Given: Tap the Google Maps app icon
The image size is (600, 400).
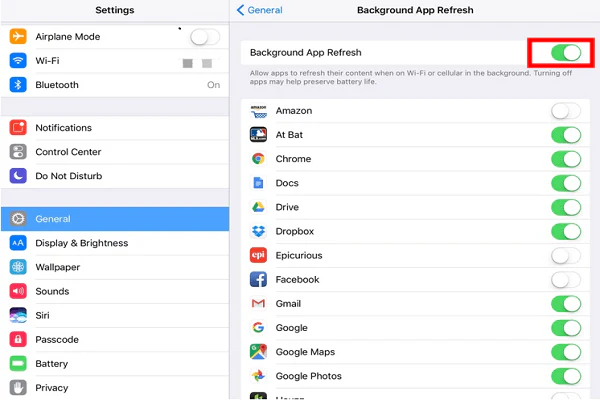Looking at the screenshot, I should click(258, 352).
